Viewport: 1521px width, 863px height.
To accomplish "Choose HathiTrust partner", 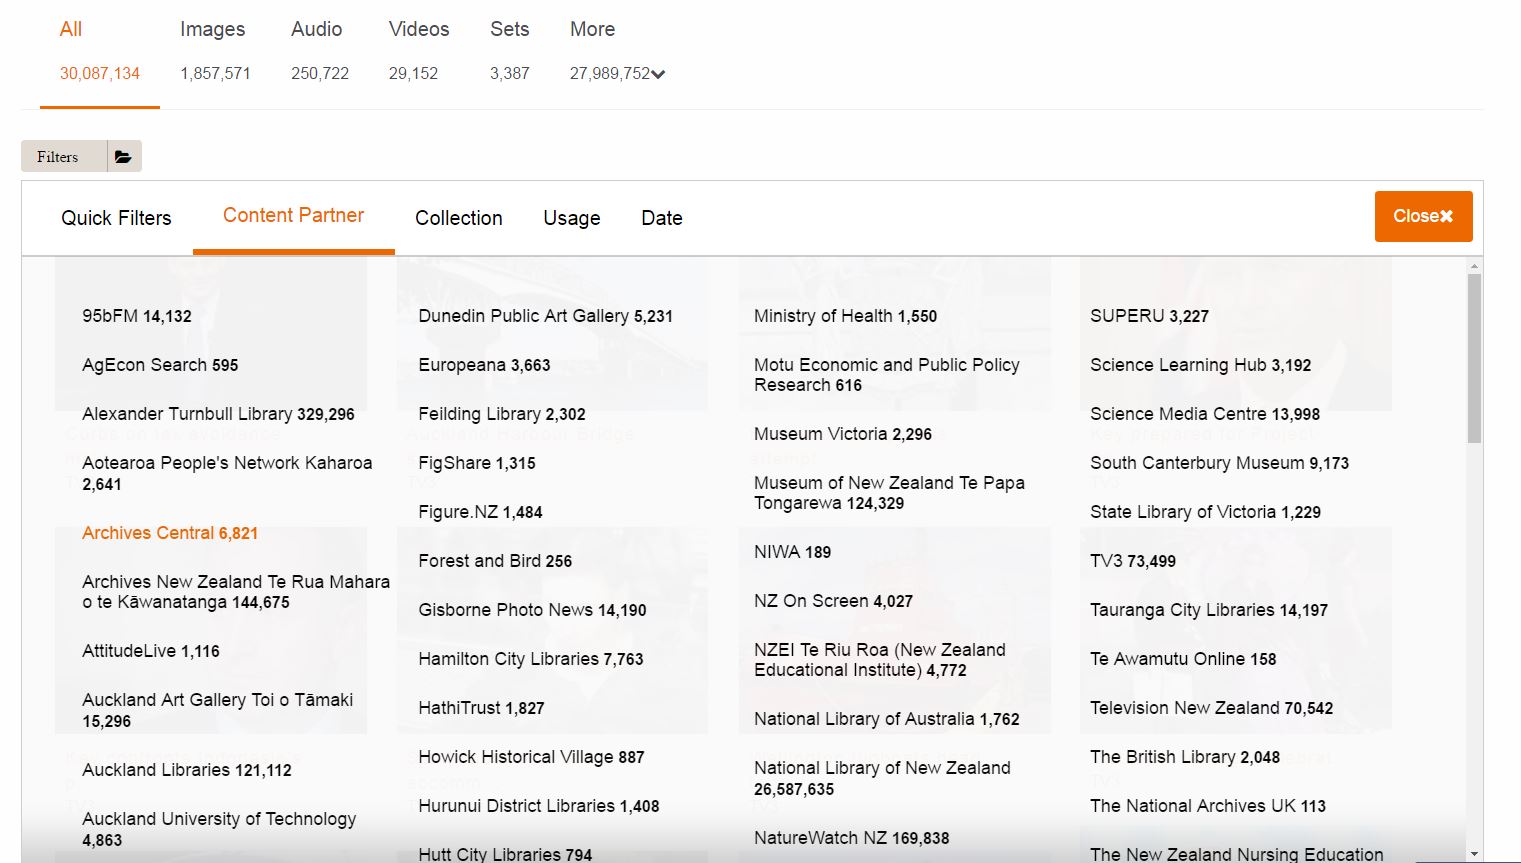I will tap(481, 708).
